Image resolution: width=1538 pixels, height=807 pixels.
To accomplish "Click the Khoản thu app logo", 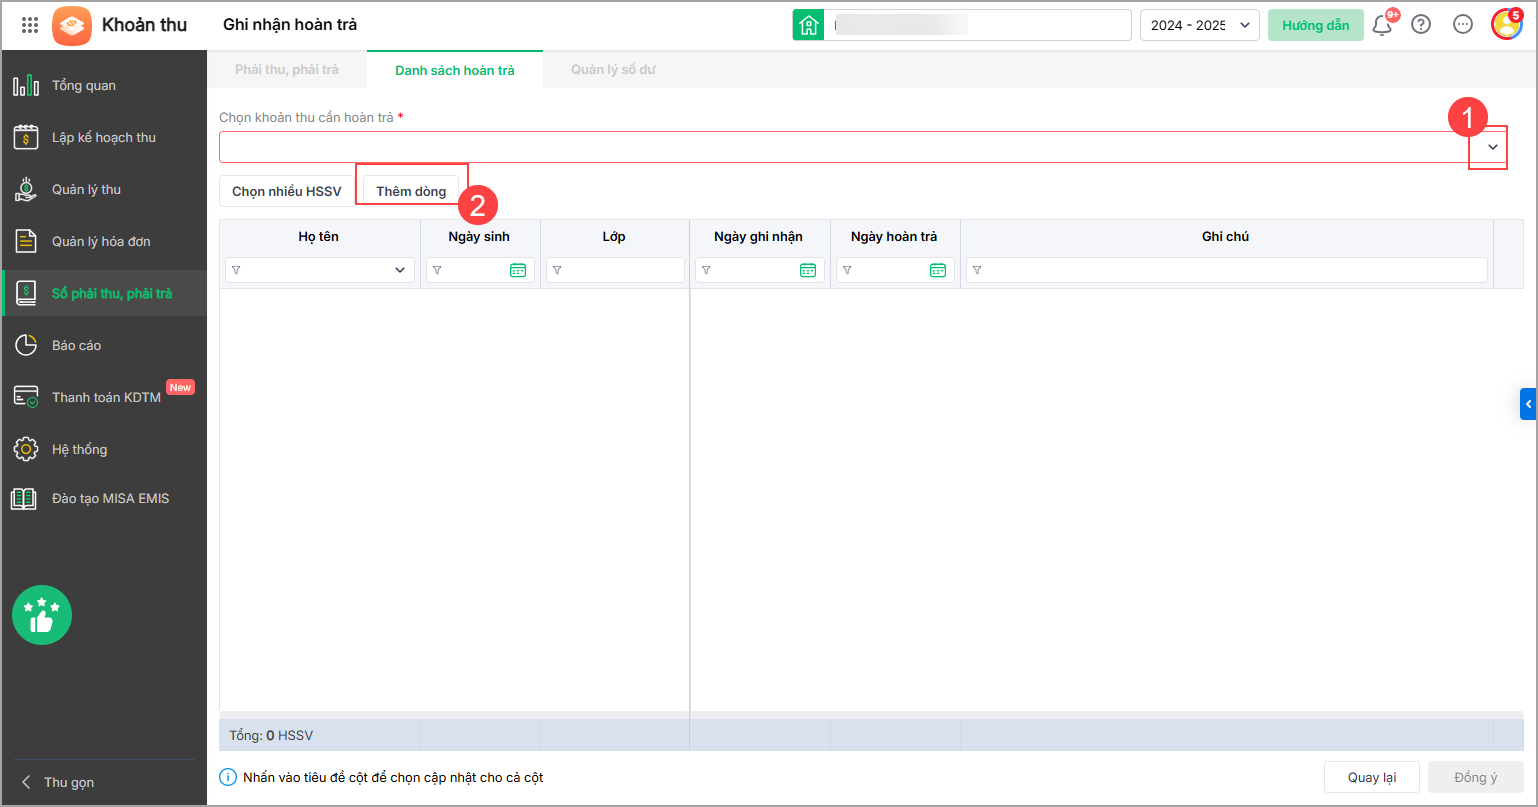I will tap(71, 25).
